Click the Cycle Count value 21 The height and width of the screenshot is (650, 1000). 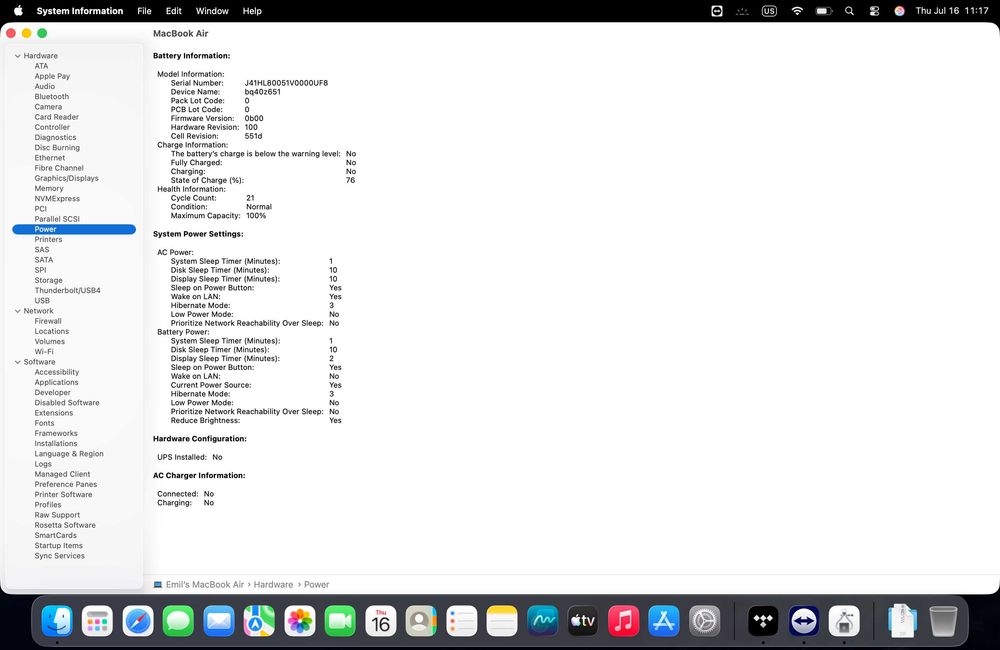251,198
